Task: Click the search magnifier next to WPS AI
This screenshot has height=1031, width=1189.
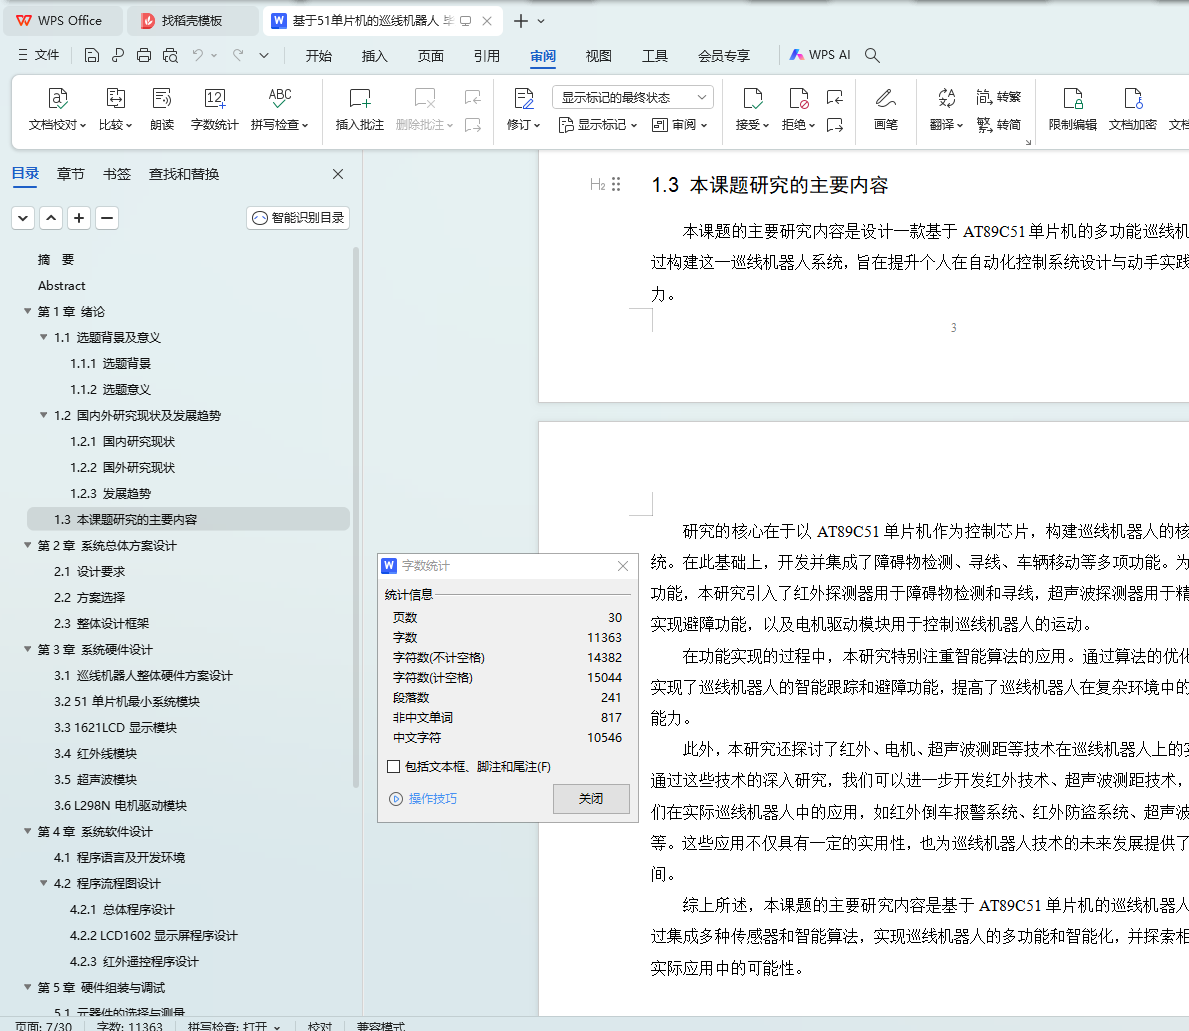Action: point(872,55)
